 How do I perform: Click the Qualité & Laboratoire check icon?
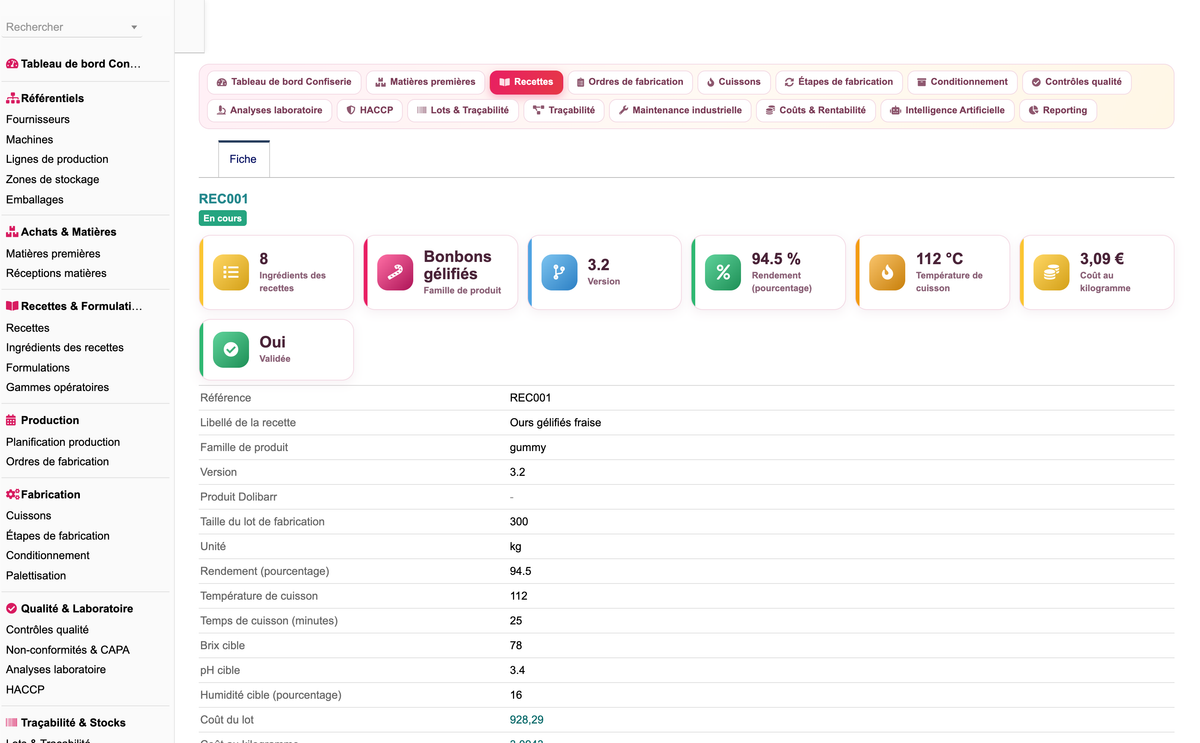click(x=12, y=608)
